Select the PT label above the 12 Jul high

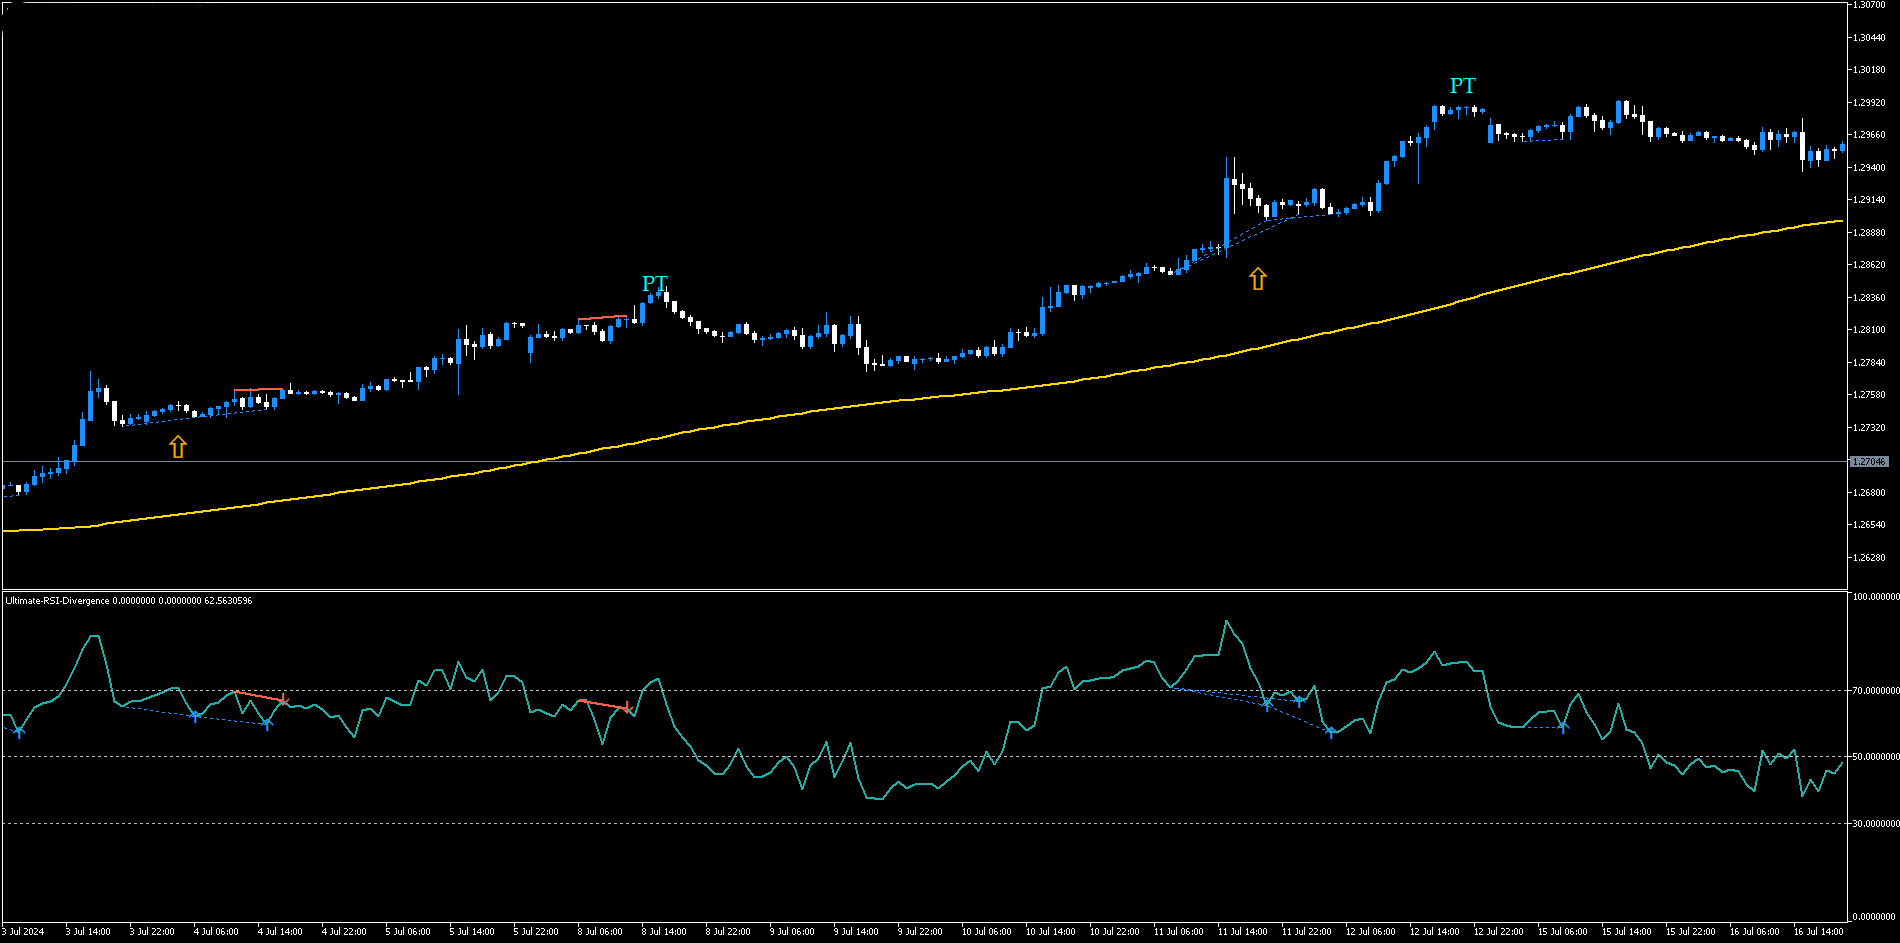click(1462, 86)
